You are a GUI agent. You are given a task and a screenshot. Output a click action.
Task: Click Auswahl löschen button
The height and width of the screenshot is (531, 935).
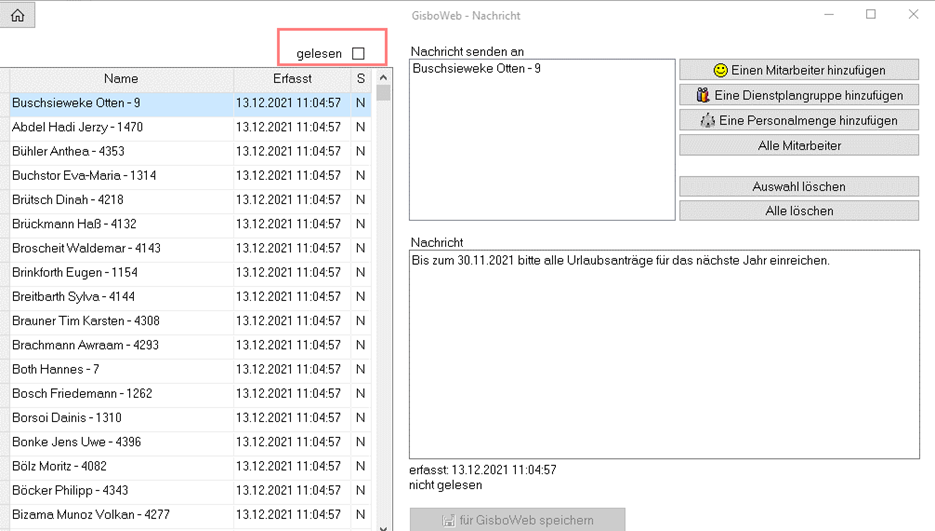tap(798, 186)
